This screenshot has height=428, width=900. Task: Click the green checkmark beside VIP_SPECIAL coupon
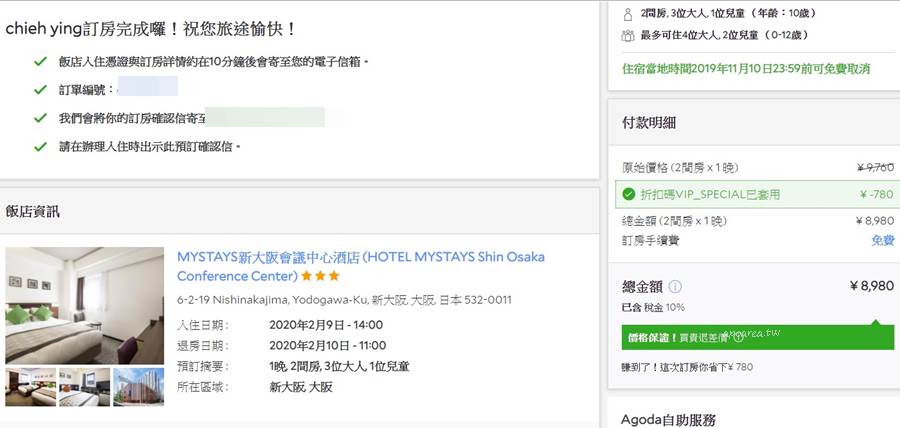pos(629,194)
